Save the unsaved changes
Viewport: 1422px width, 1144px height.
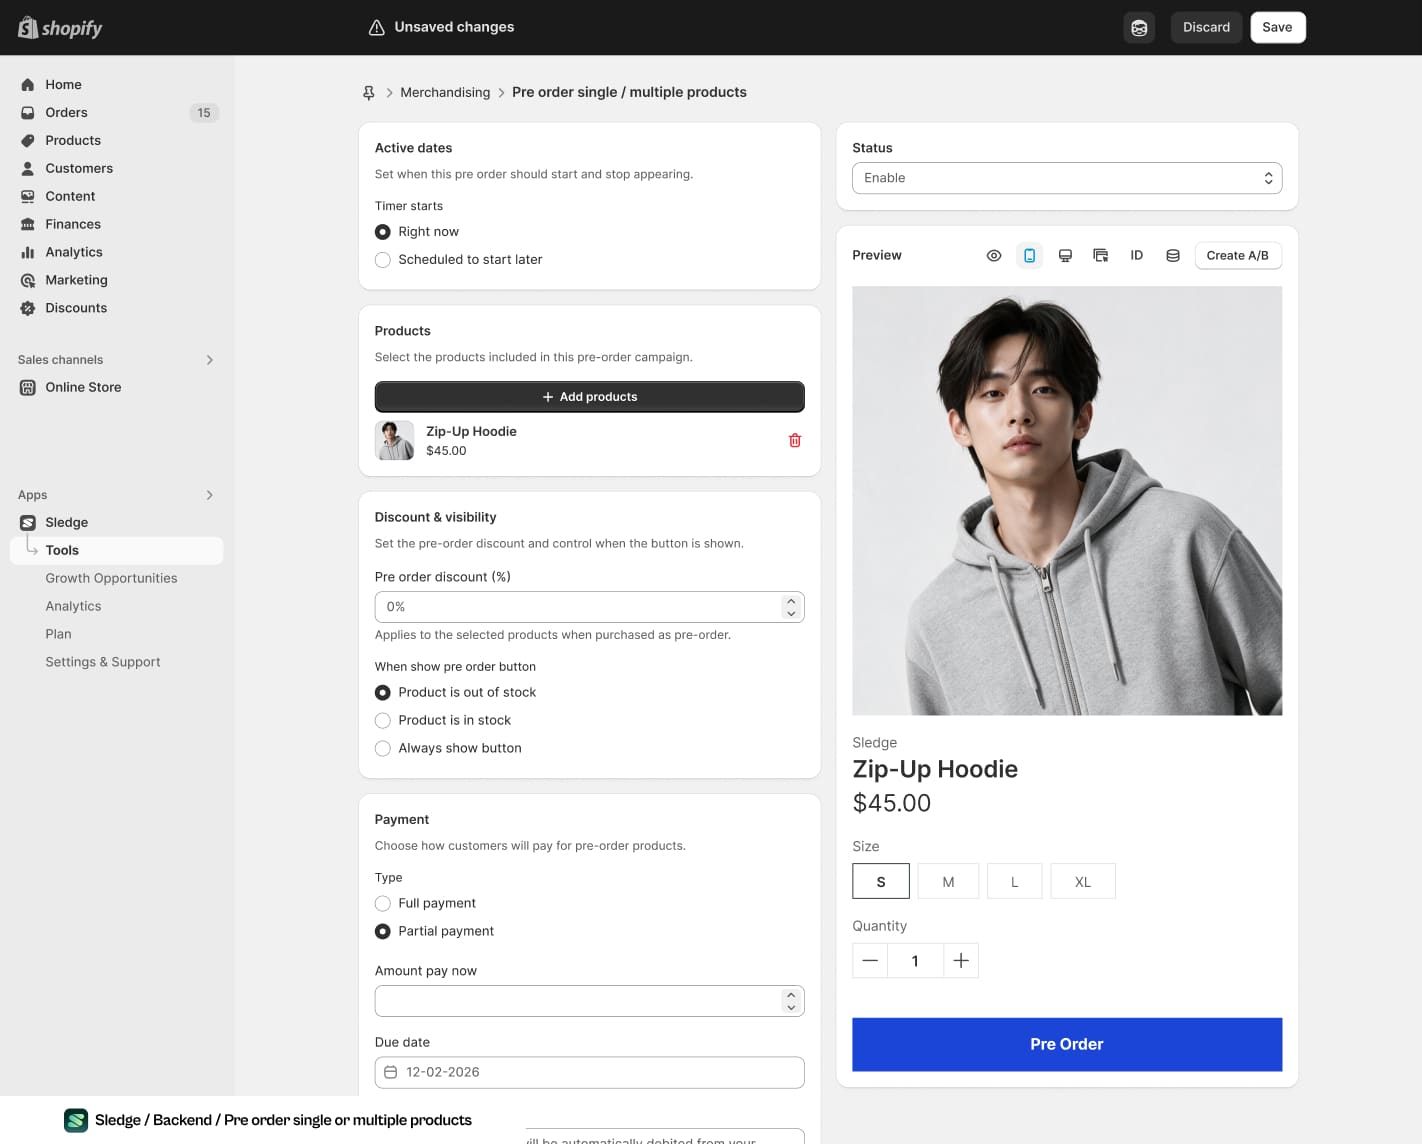coord(1277,28)
